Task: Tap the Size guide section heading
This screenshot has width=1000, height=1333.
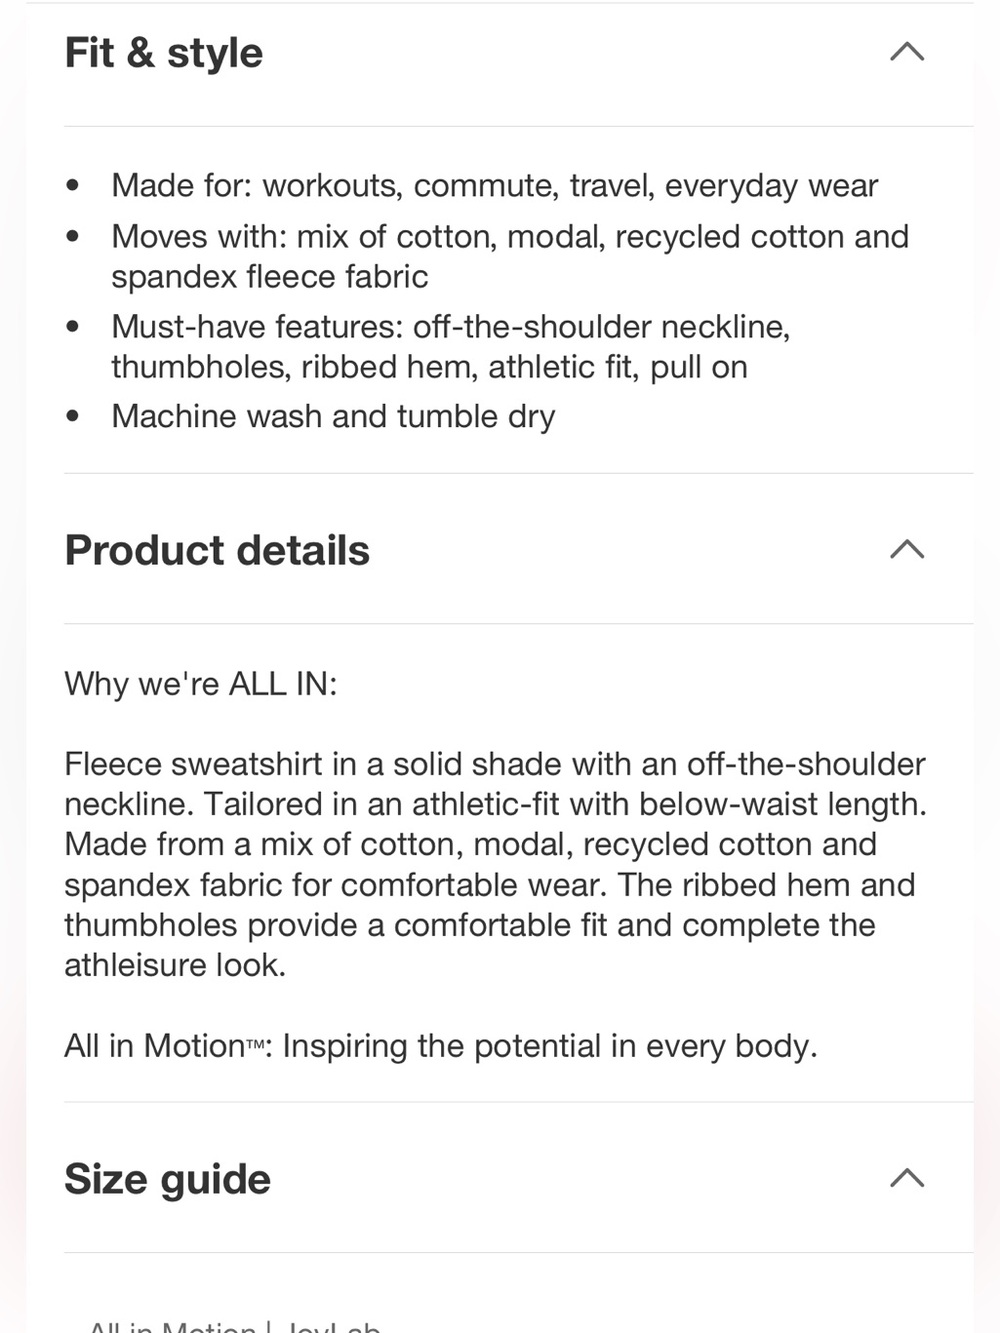Action: point(168,1179)
